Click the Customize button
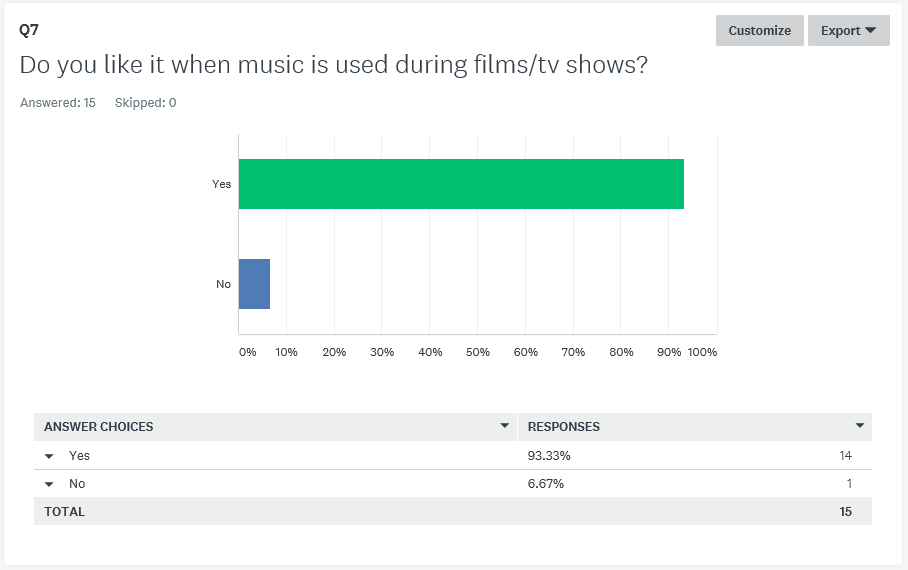Image resolution: width=908 pixels, height=570 pixels. 759,31
